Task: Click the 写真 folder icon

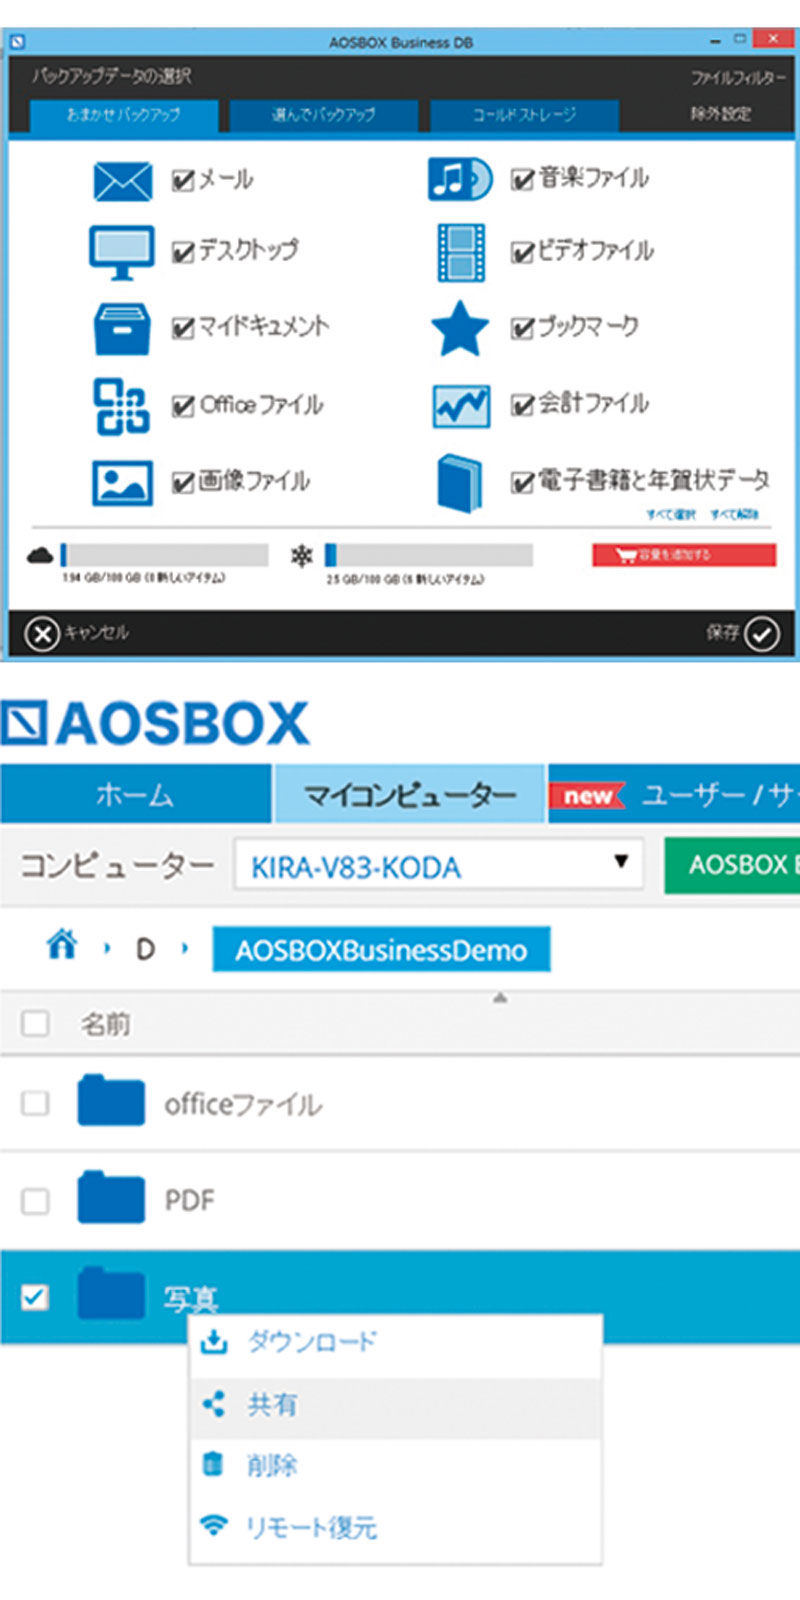Action: pyautogui.click(x=111, y=1293)
